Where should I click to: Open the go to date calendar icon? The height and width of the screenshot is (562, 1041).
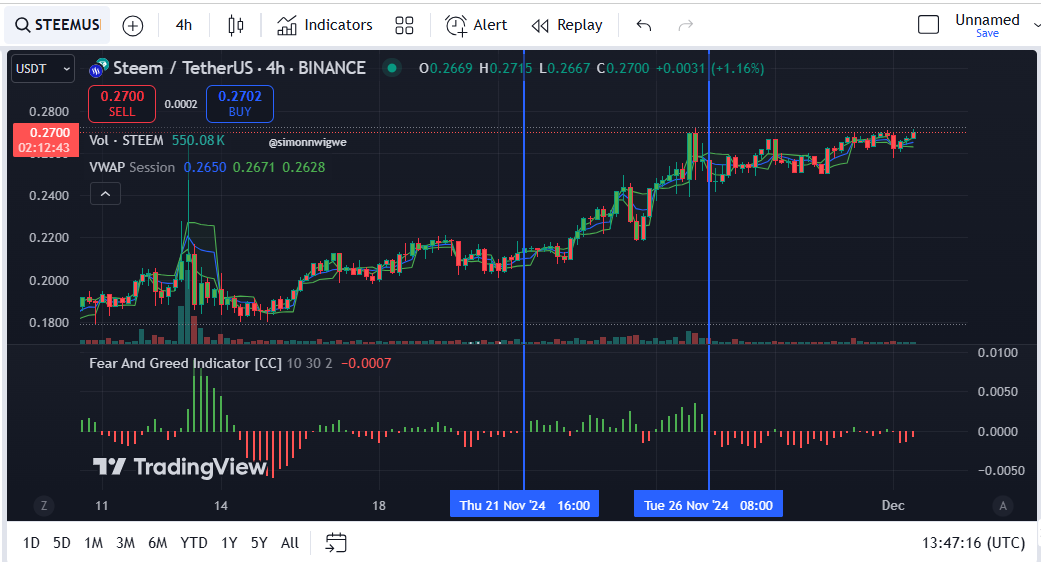pos(336,543)
